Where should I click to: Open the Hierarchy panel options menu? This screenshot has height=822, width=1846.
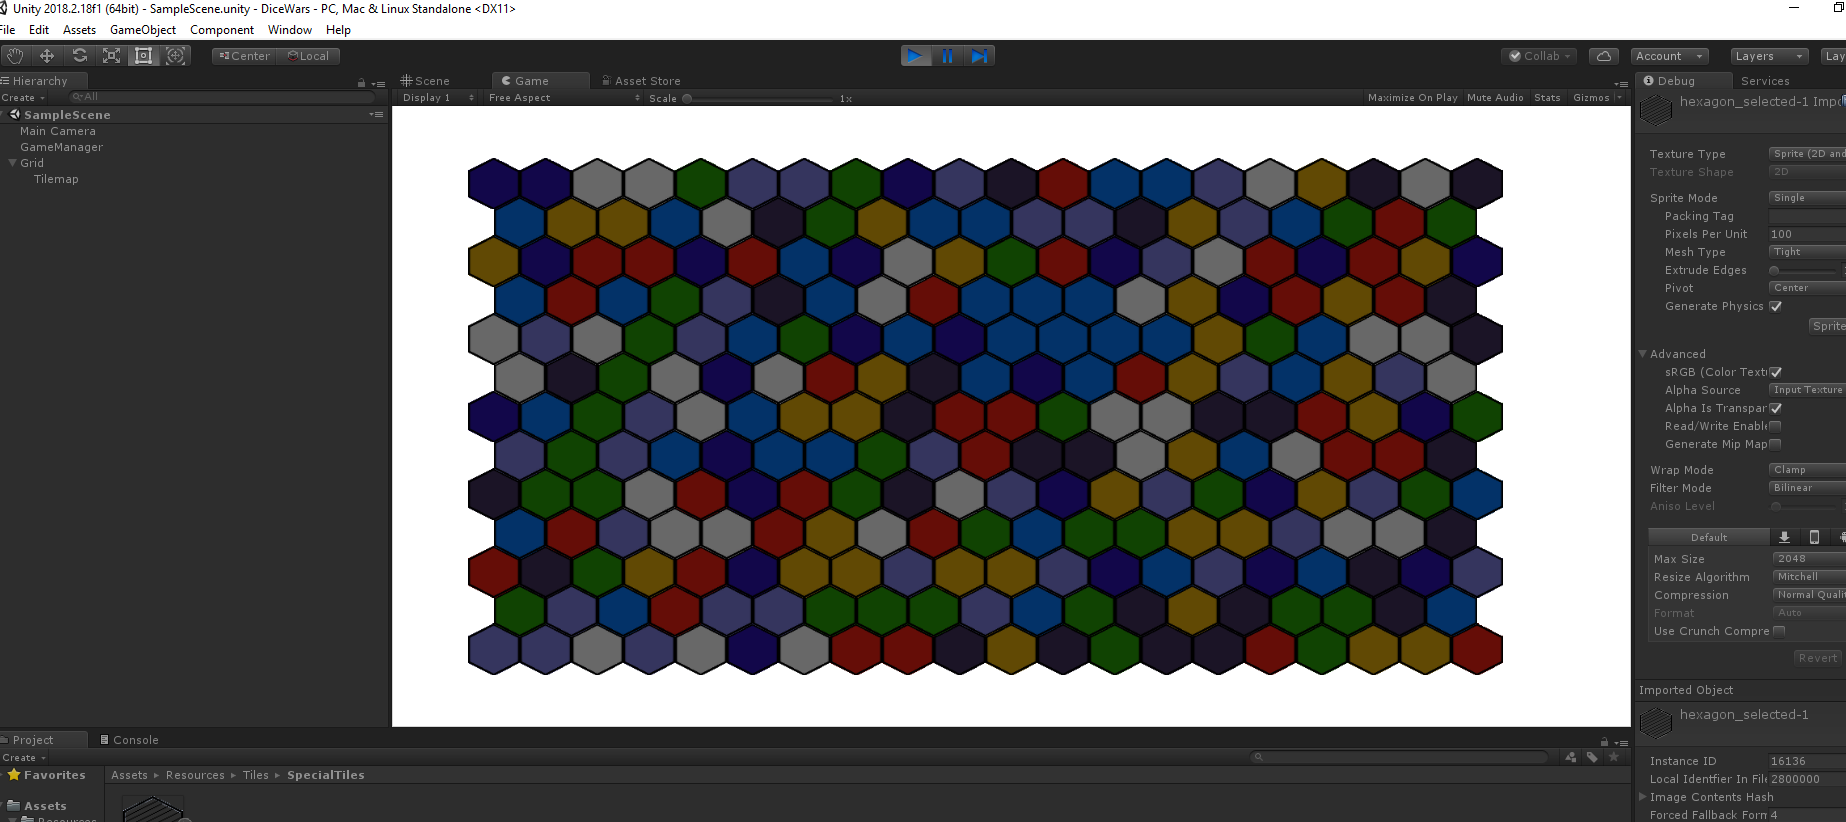(x=378, y=83)
